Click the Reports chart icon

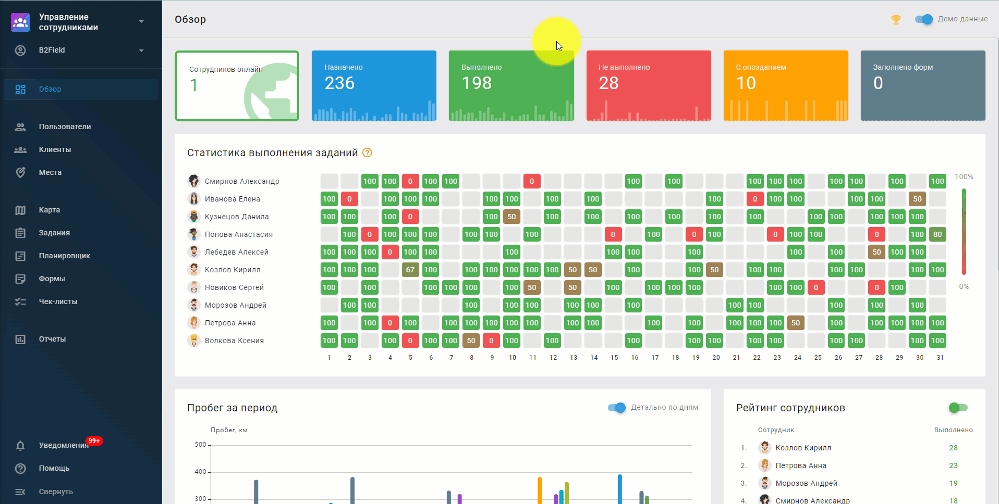coord(20,339)
